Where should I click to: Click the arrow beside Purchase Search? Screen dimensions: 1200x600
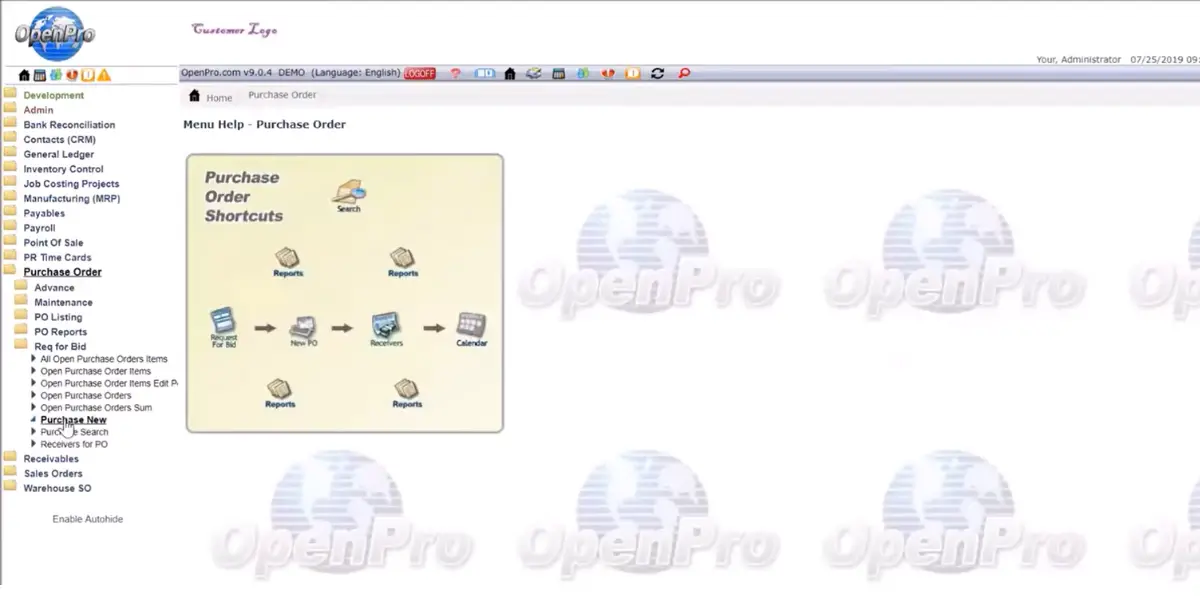point(34,432)
